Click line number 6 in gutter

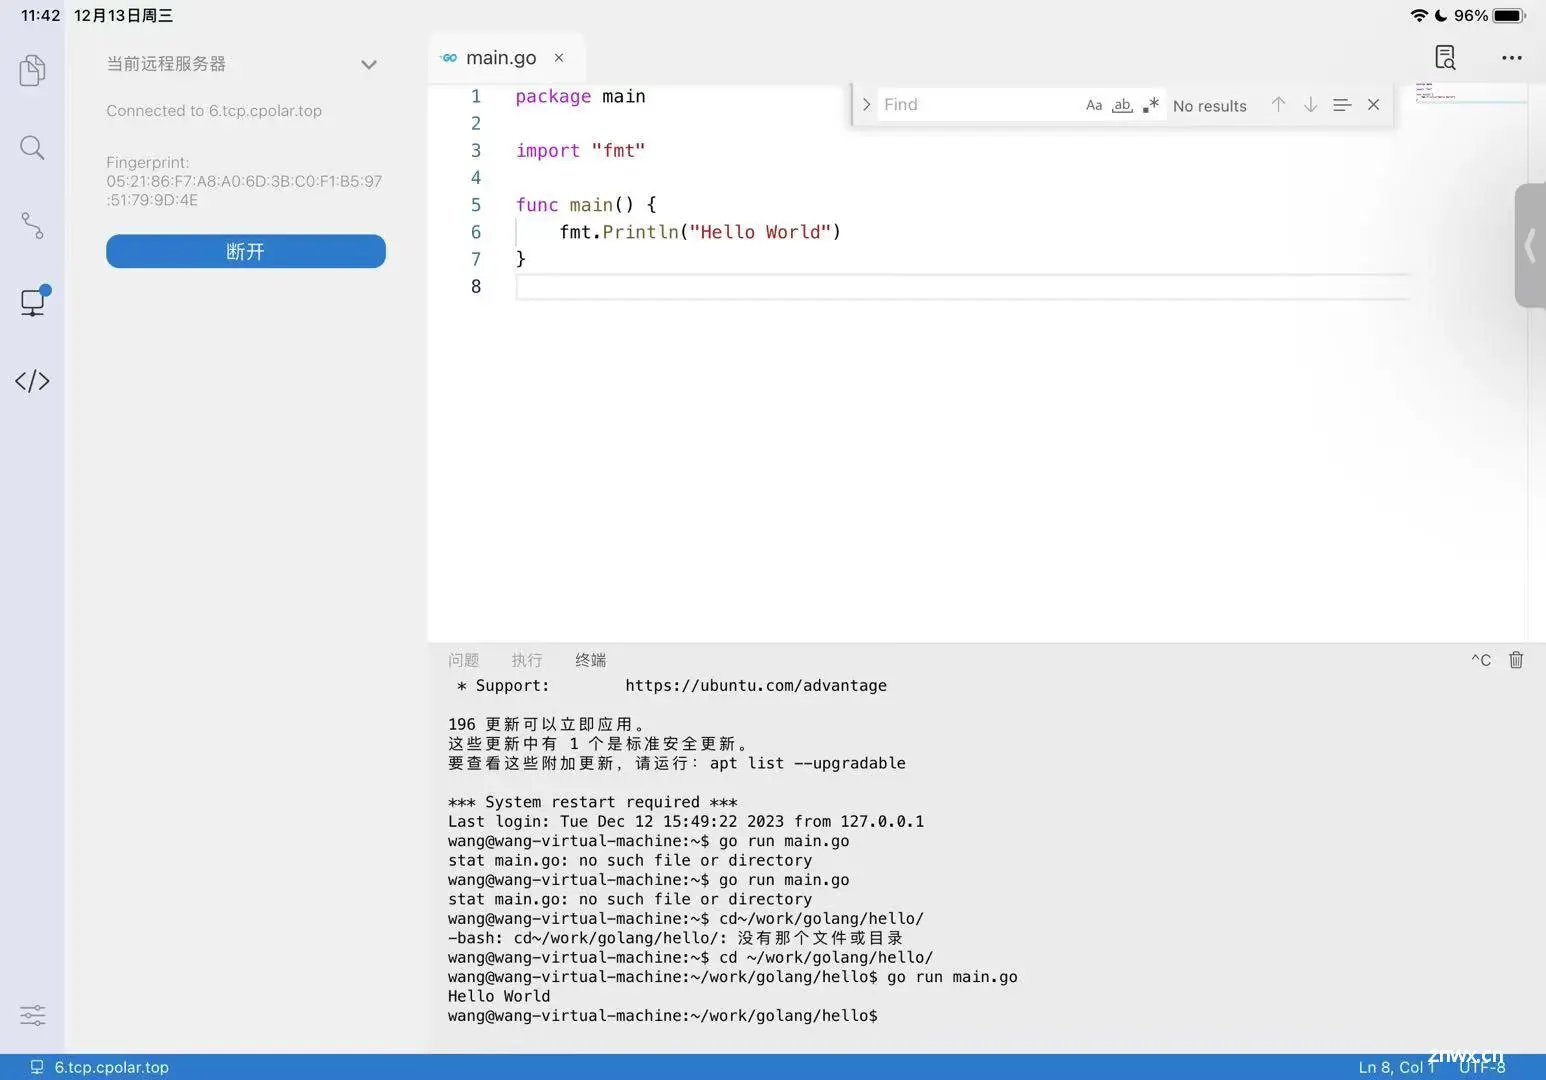coord(476,232)
